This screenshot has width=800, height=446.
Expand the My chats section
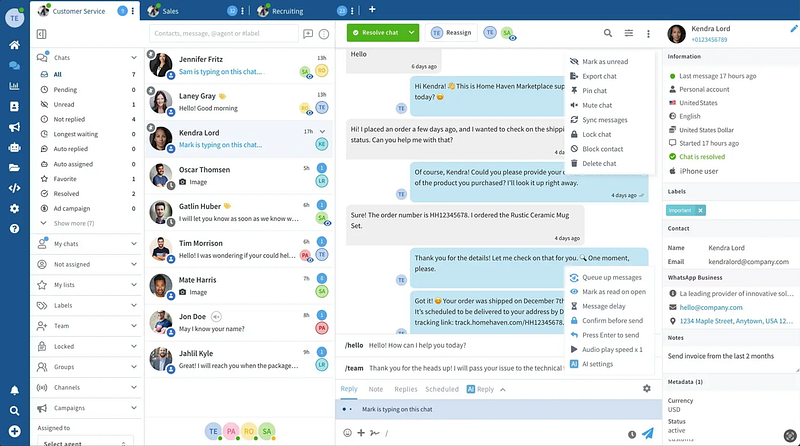134,243
